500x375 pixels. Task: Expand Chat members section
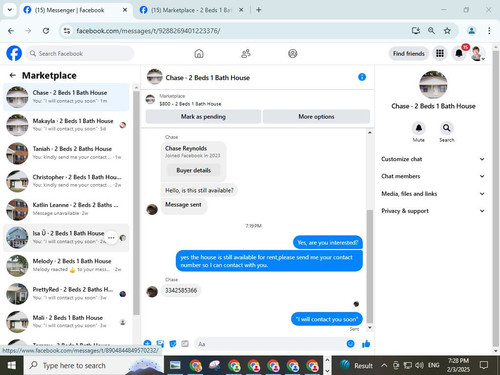tap(433, 176)
